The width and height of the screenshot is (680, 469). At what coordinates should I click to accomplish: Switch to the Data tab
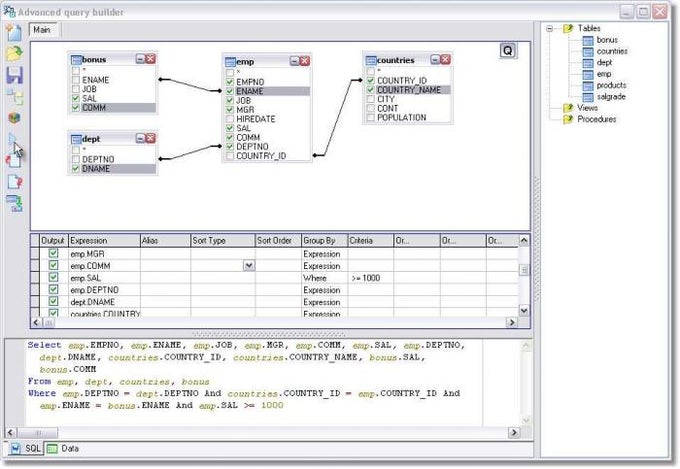(x=63, y=449)
